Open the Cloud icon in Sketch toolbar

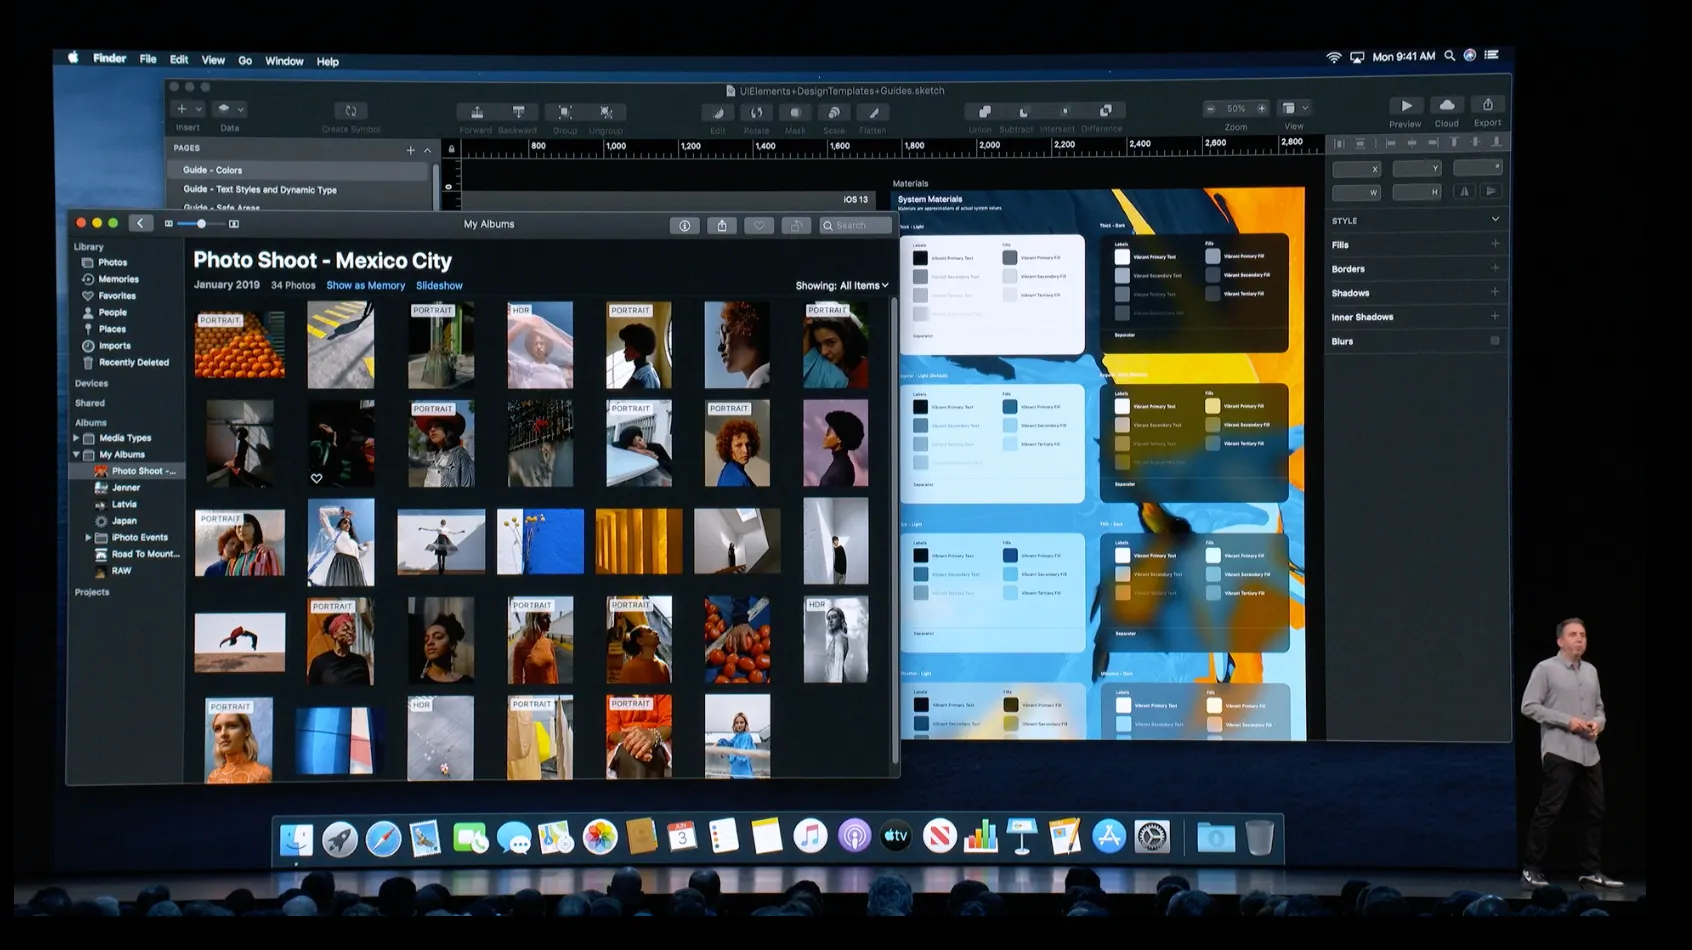1446,105
